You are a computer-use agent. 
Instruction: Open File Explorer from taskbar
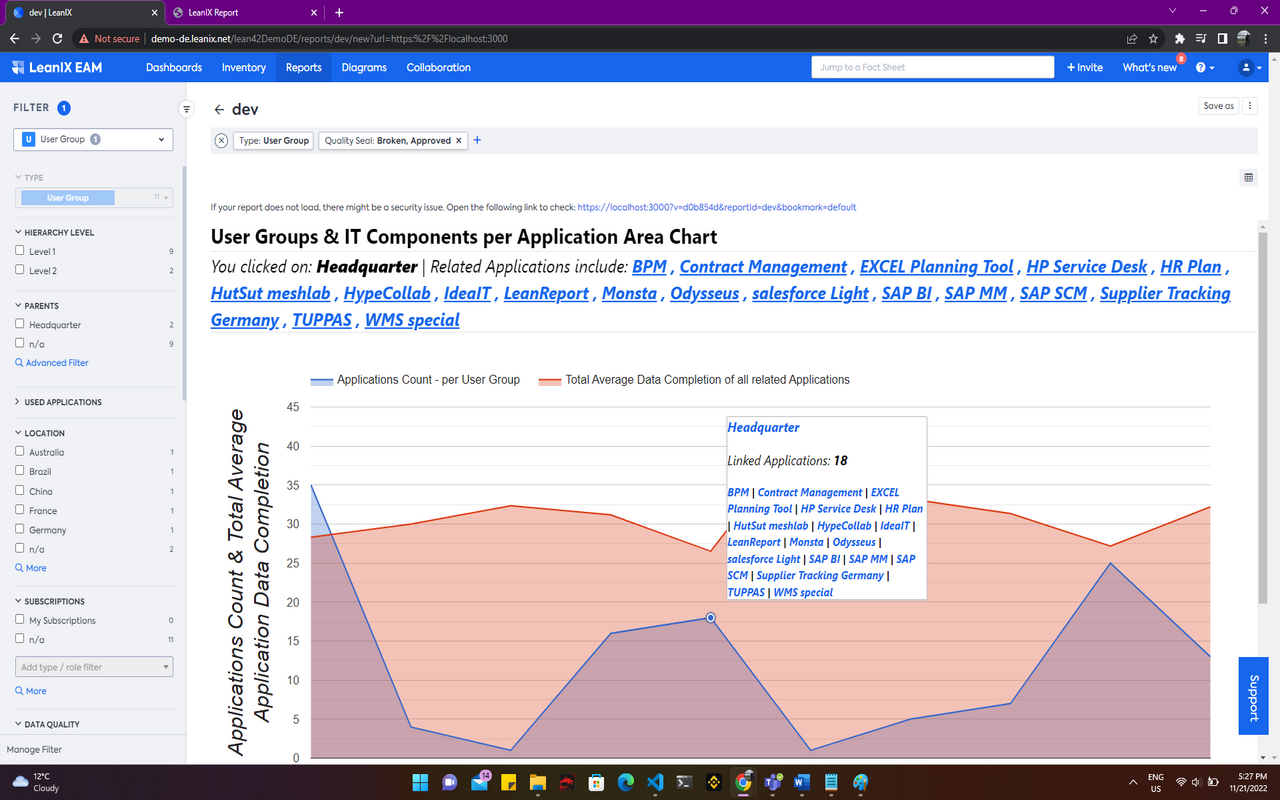point(537,782)
